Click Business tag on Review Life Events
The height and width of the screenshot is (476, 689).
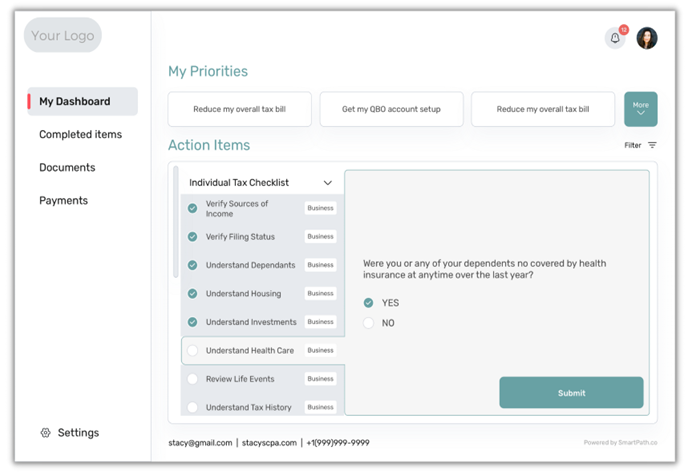(x=320, y=379)
